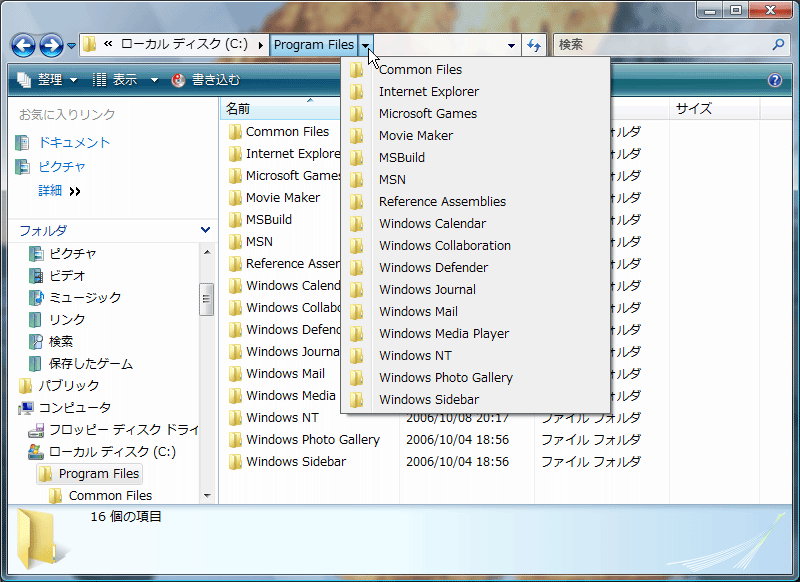Choose Windows Media Player in dropdown menu

click(476, 333)
